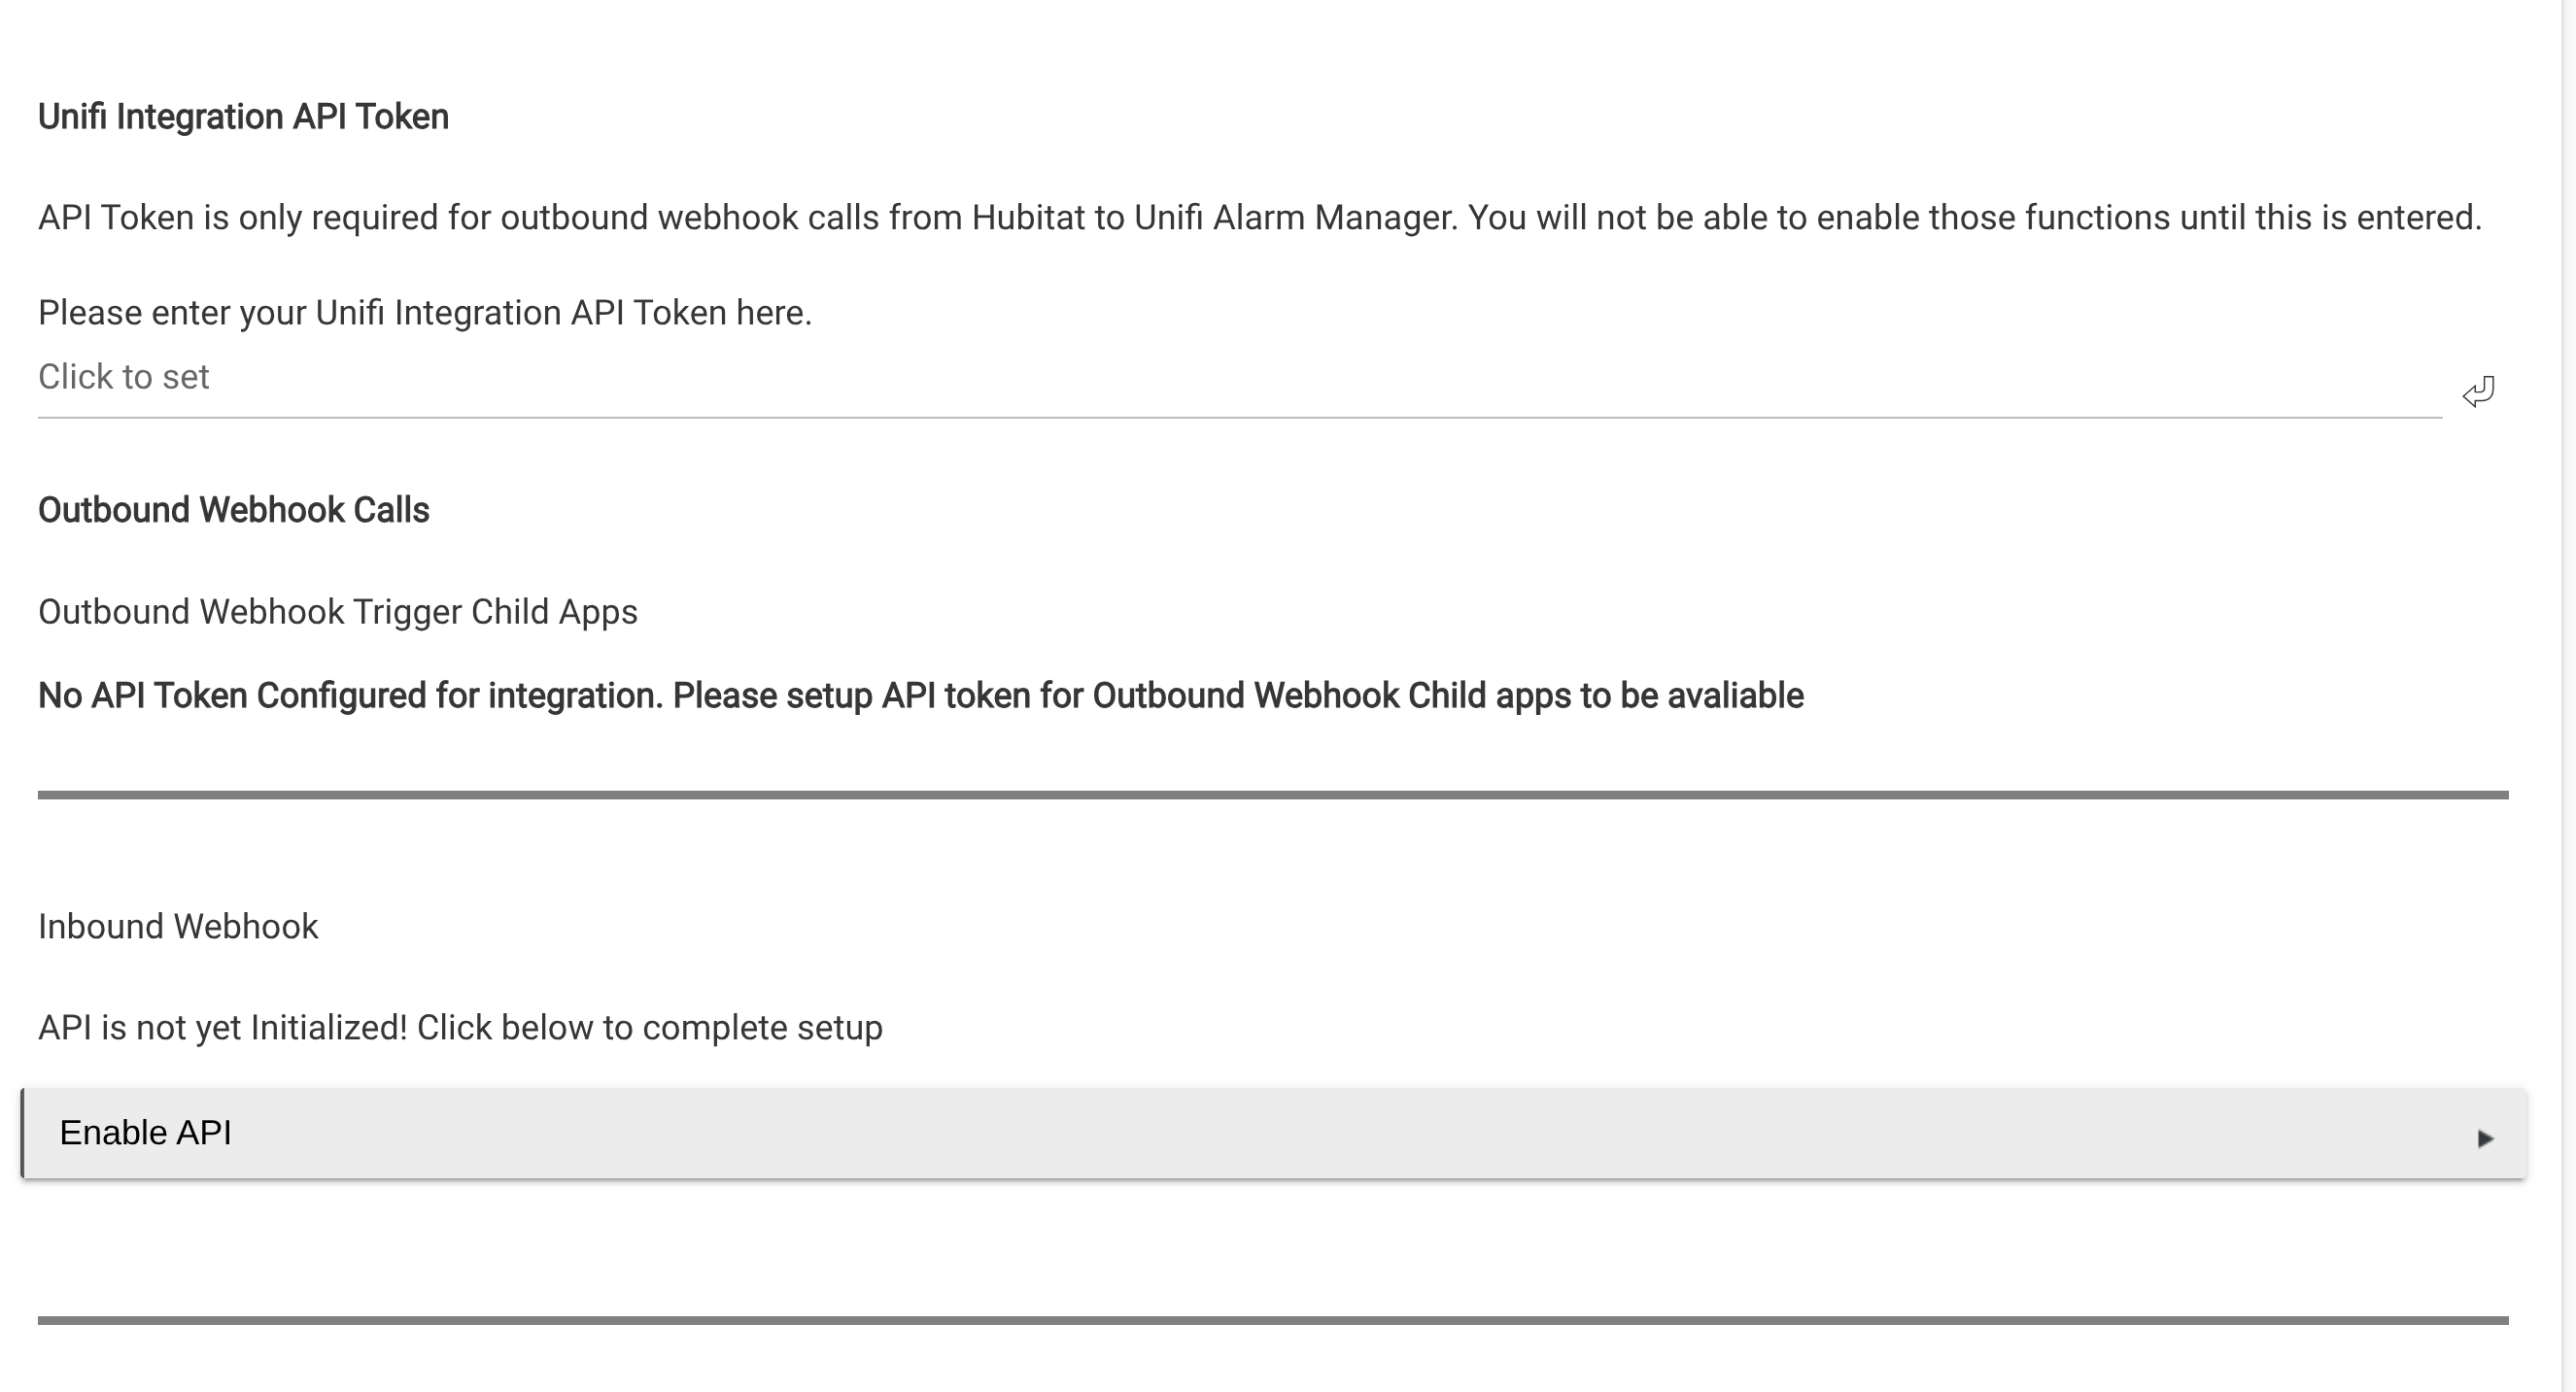Click the API Token requirement description paragraph

click(1260, 218)
